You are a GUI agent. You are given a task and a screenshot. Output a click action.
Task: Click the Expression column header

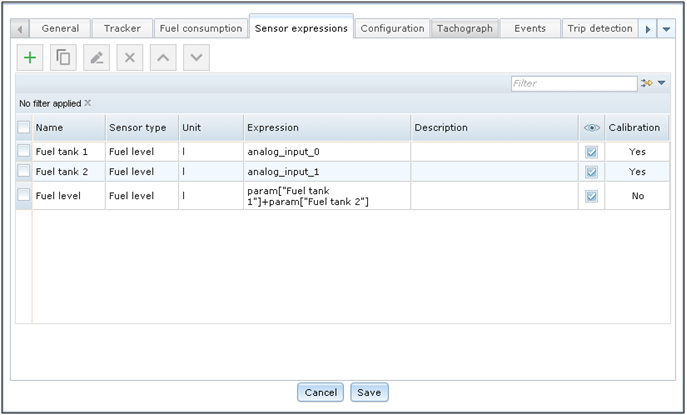pyautogui.click(x=327, y=128)
